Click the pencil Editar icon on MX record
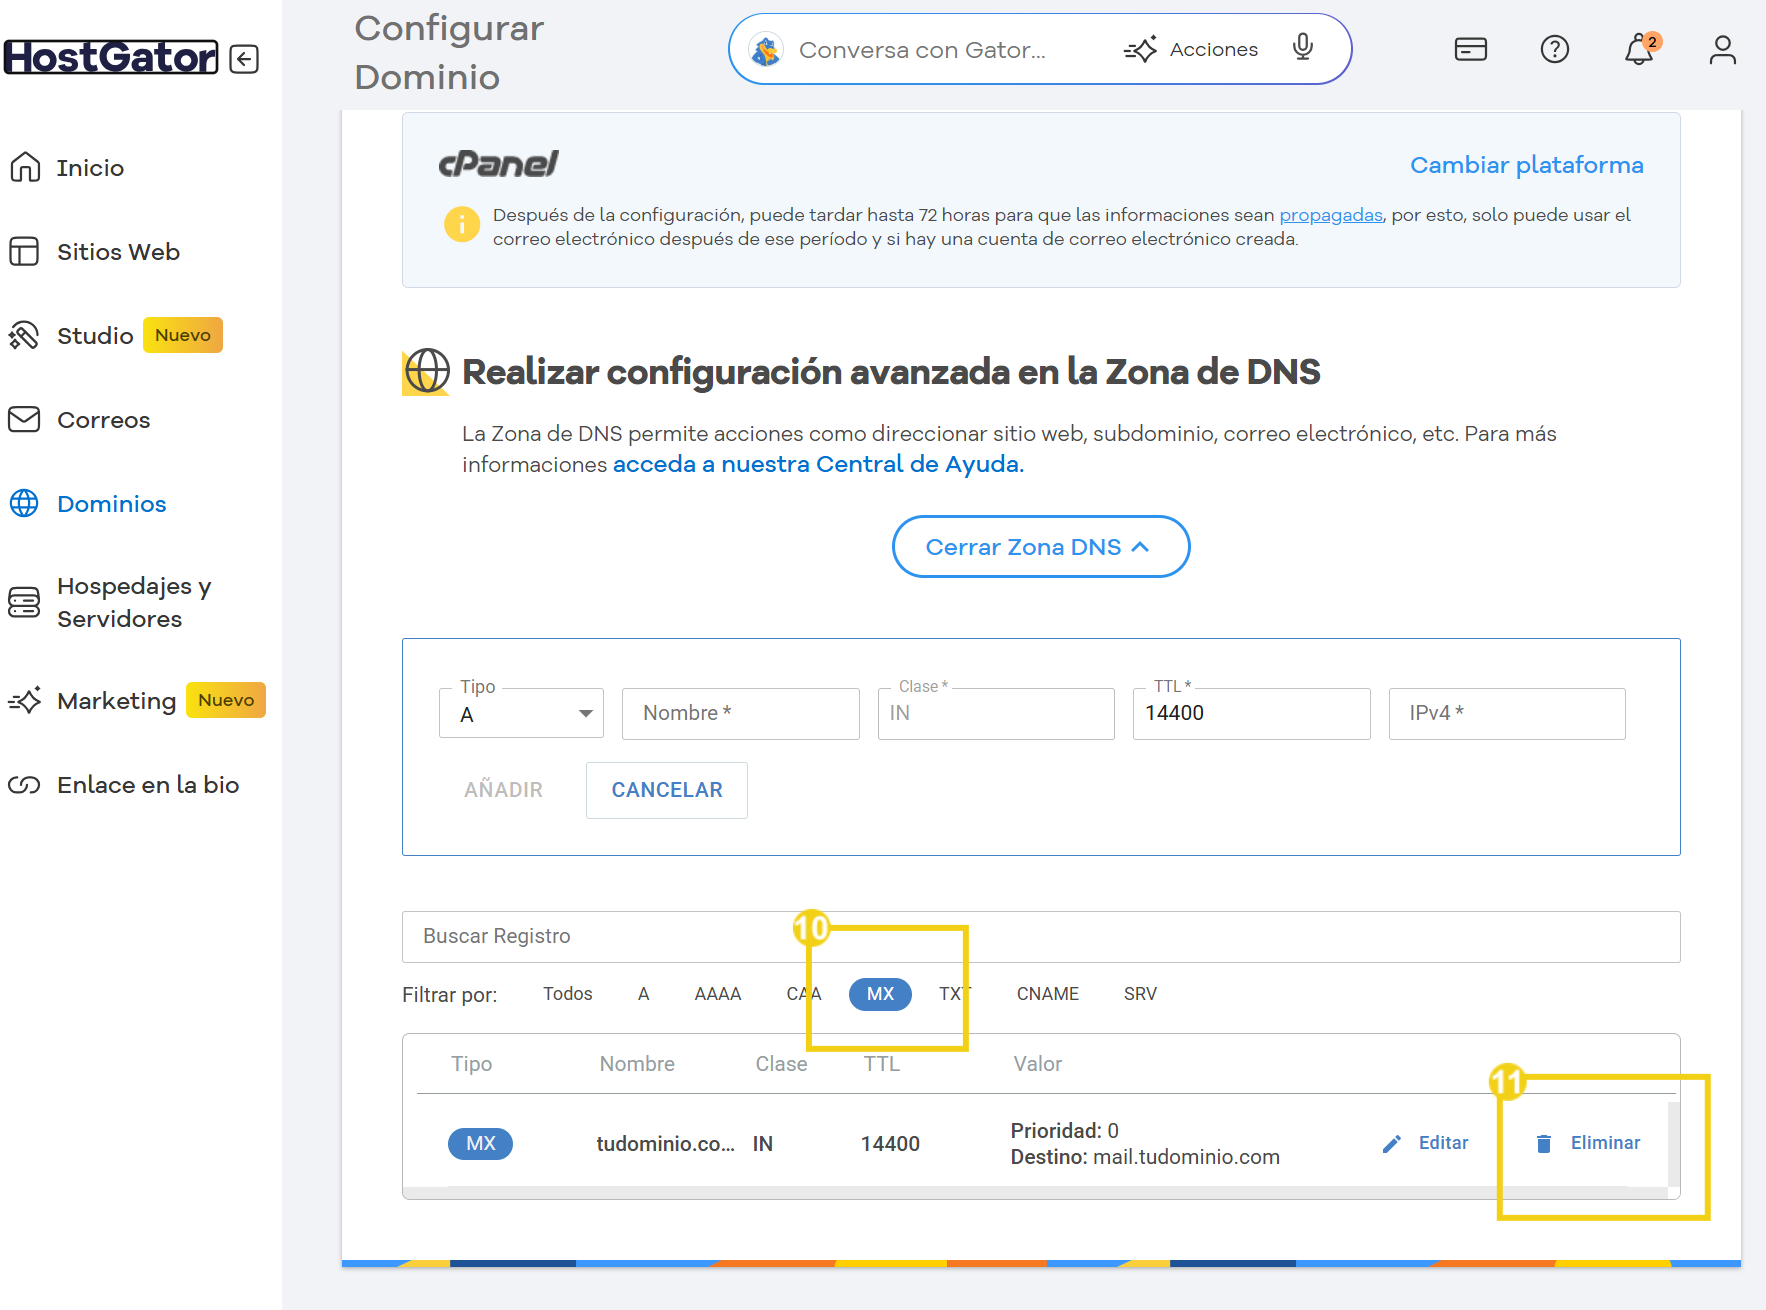 (x=1392, y=1143)
